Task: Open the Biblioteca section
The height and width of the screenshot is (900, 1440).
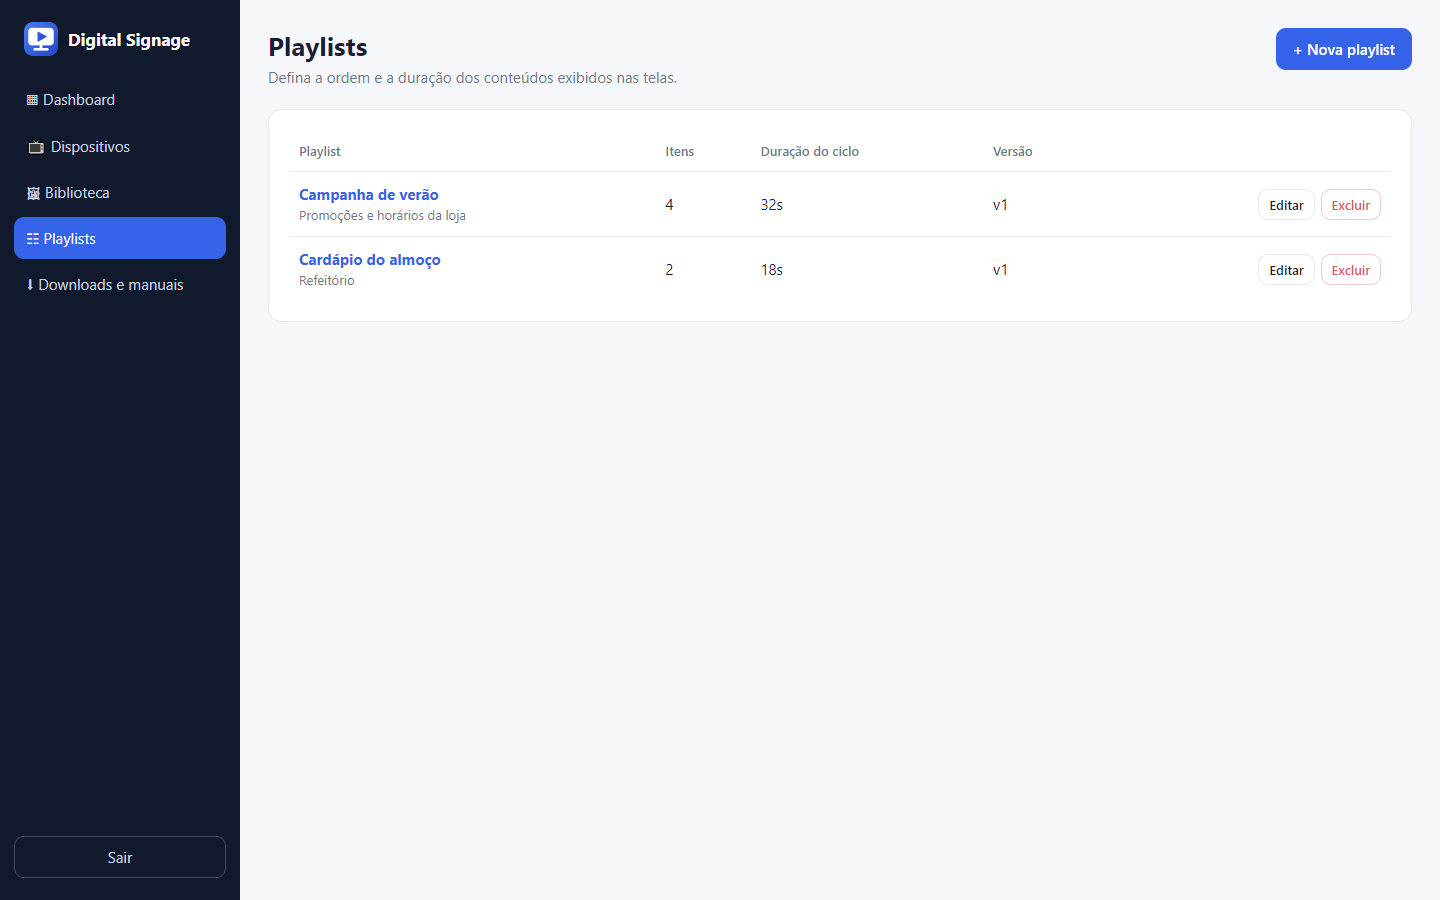Action: click(x=120, y=193)
